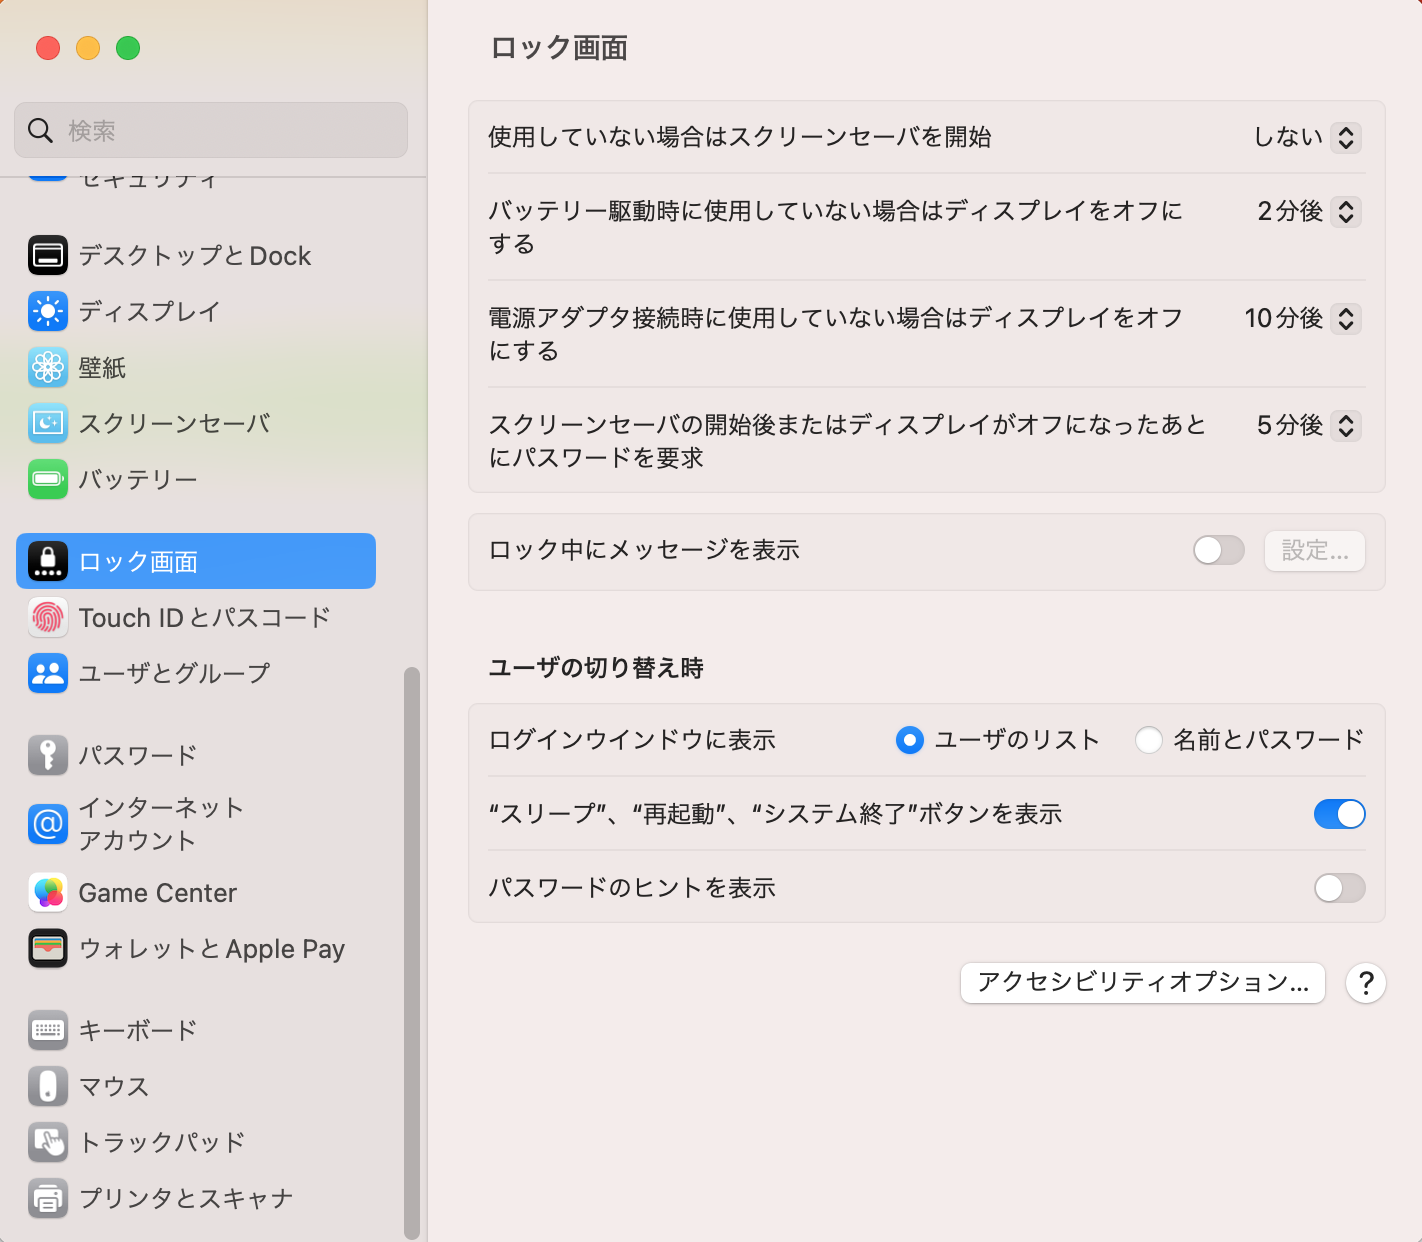Open the screensaver start time dropdown
This screenshot has height=1242, width=1422.
pos(1347,137)
